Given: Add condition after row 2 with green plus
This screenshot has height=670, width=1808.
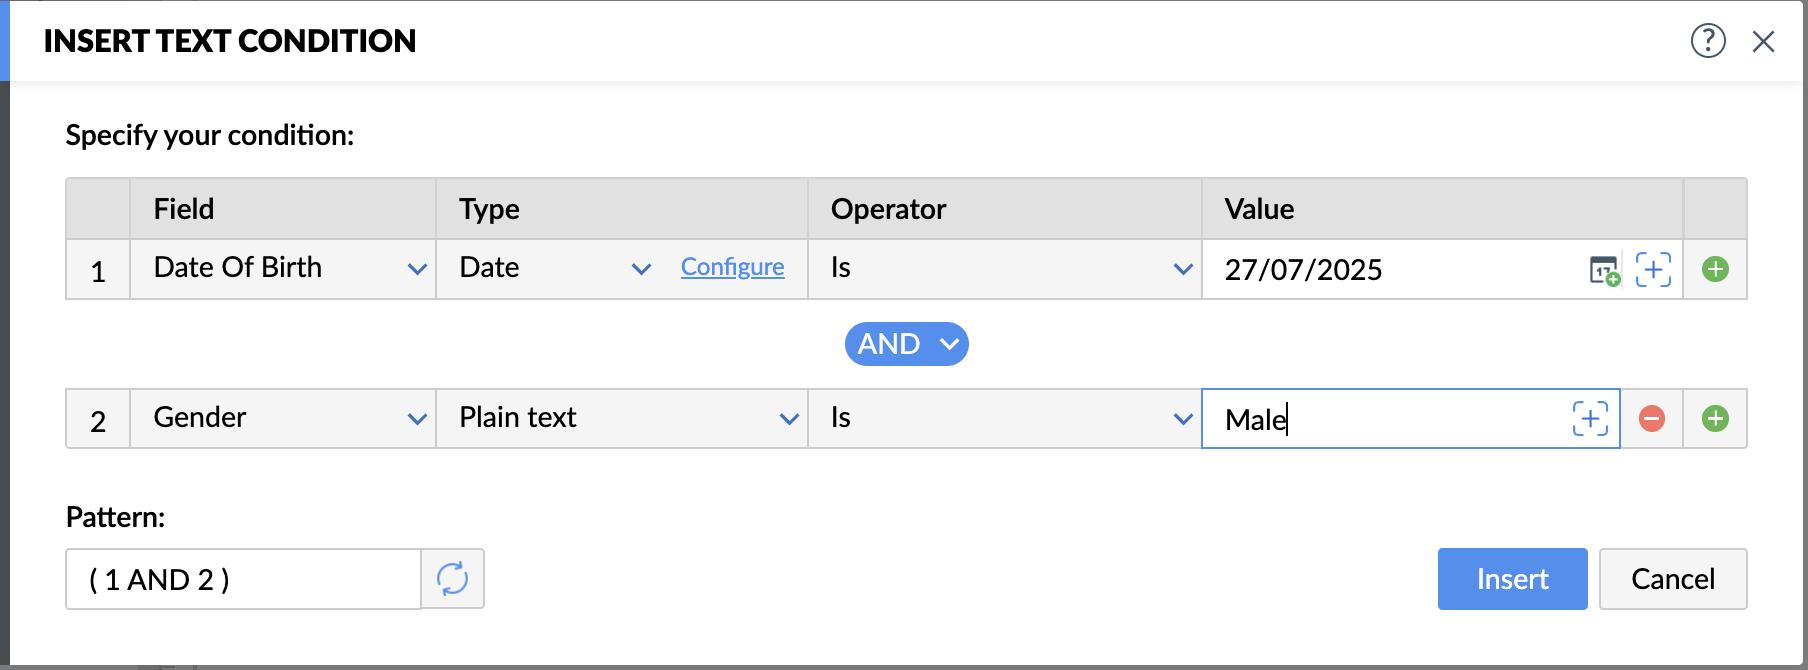Looking at the screenshot, I should [x=1715, y=419].
